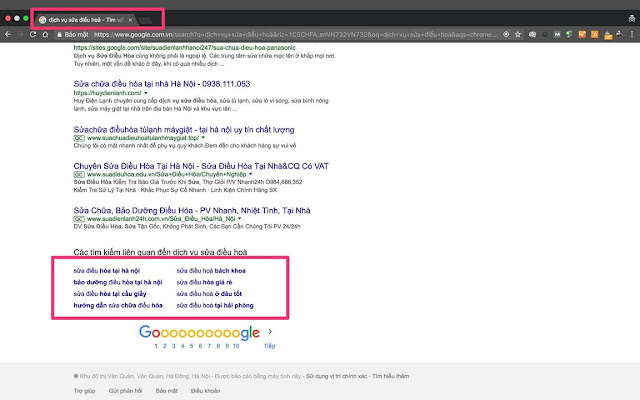Go to results page 2
640x400 pixels.
coord(164,346)
